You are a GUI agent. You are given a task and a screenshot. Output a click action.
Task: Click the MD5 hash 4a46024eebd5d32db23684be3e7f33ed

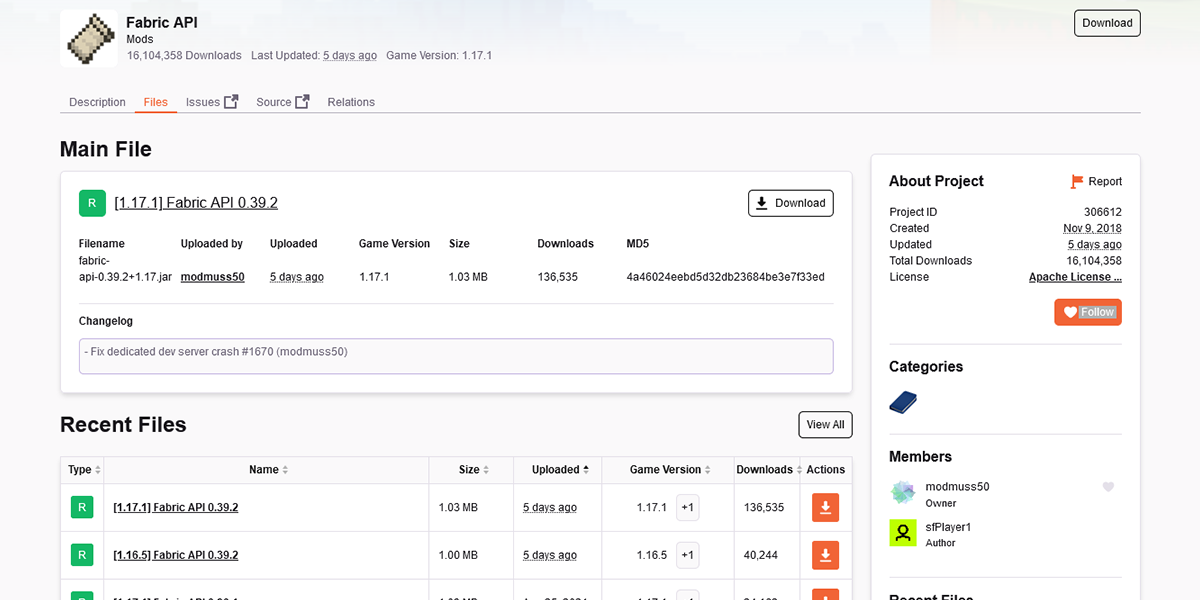click(726, 277)
